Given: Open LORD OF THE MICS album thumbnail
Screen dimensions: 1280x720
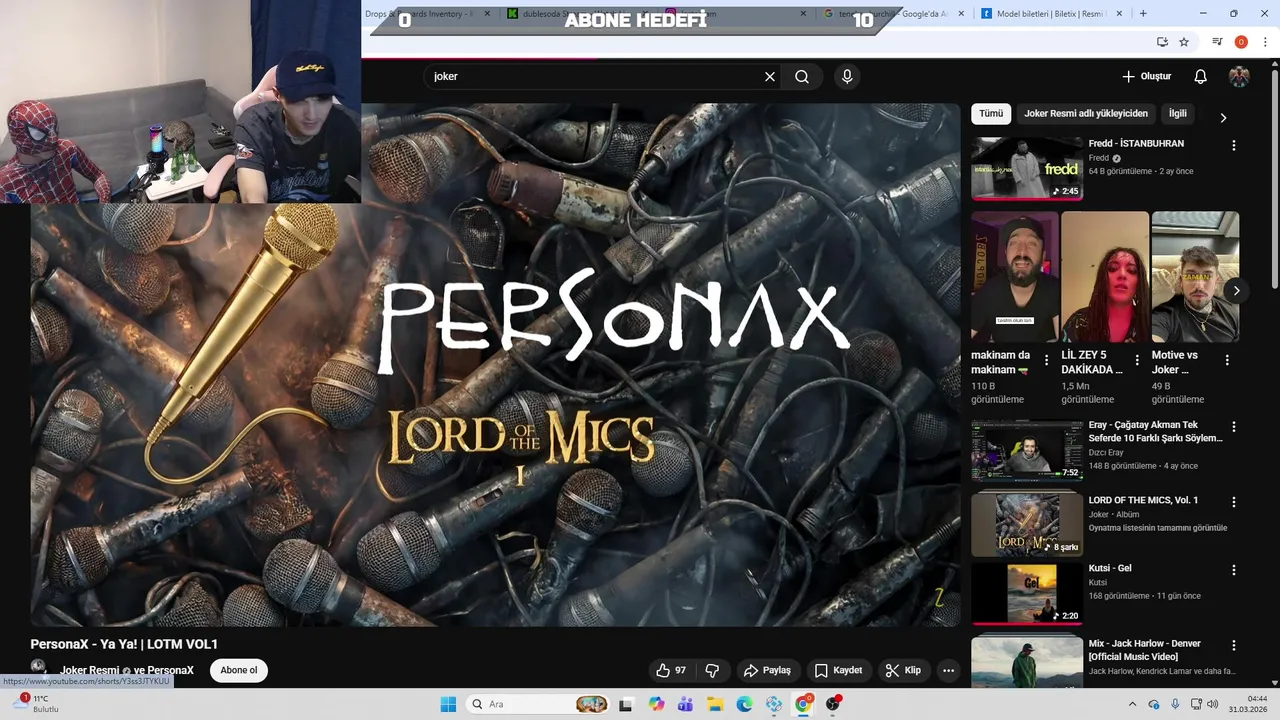Looking at the screenshot, I should point(1027,525).
